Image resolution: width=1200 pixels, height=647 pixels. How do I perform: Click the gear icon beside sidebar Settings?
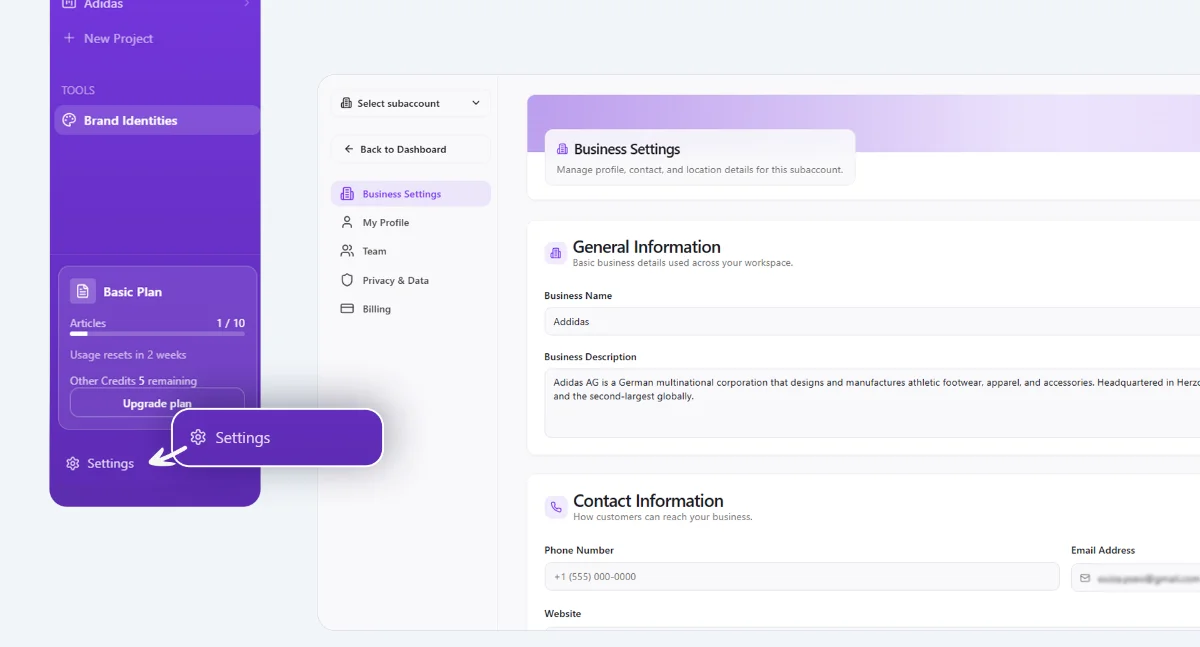[72, 464]
